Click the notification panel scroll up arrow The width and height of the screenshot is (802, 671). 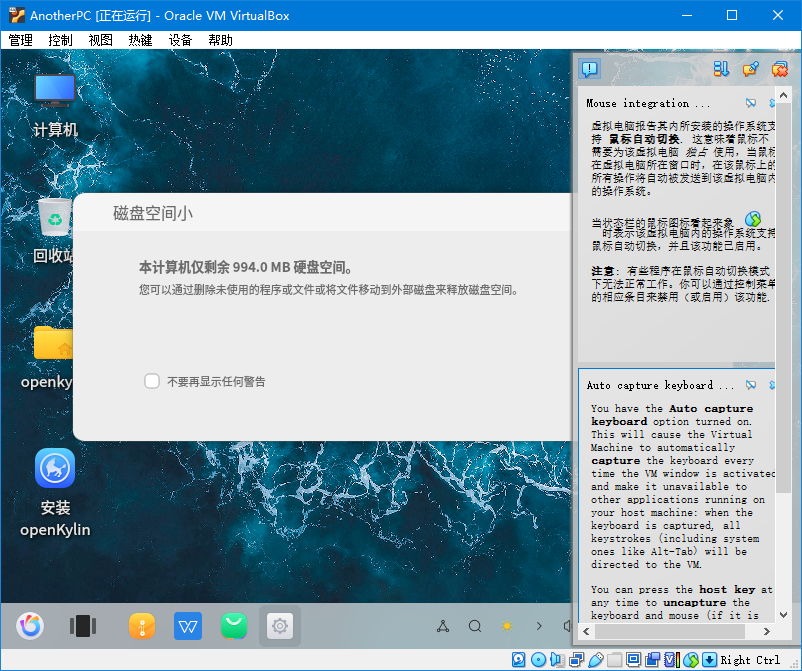783,95
